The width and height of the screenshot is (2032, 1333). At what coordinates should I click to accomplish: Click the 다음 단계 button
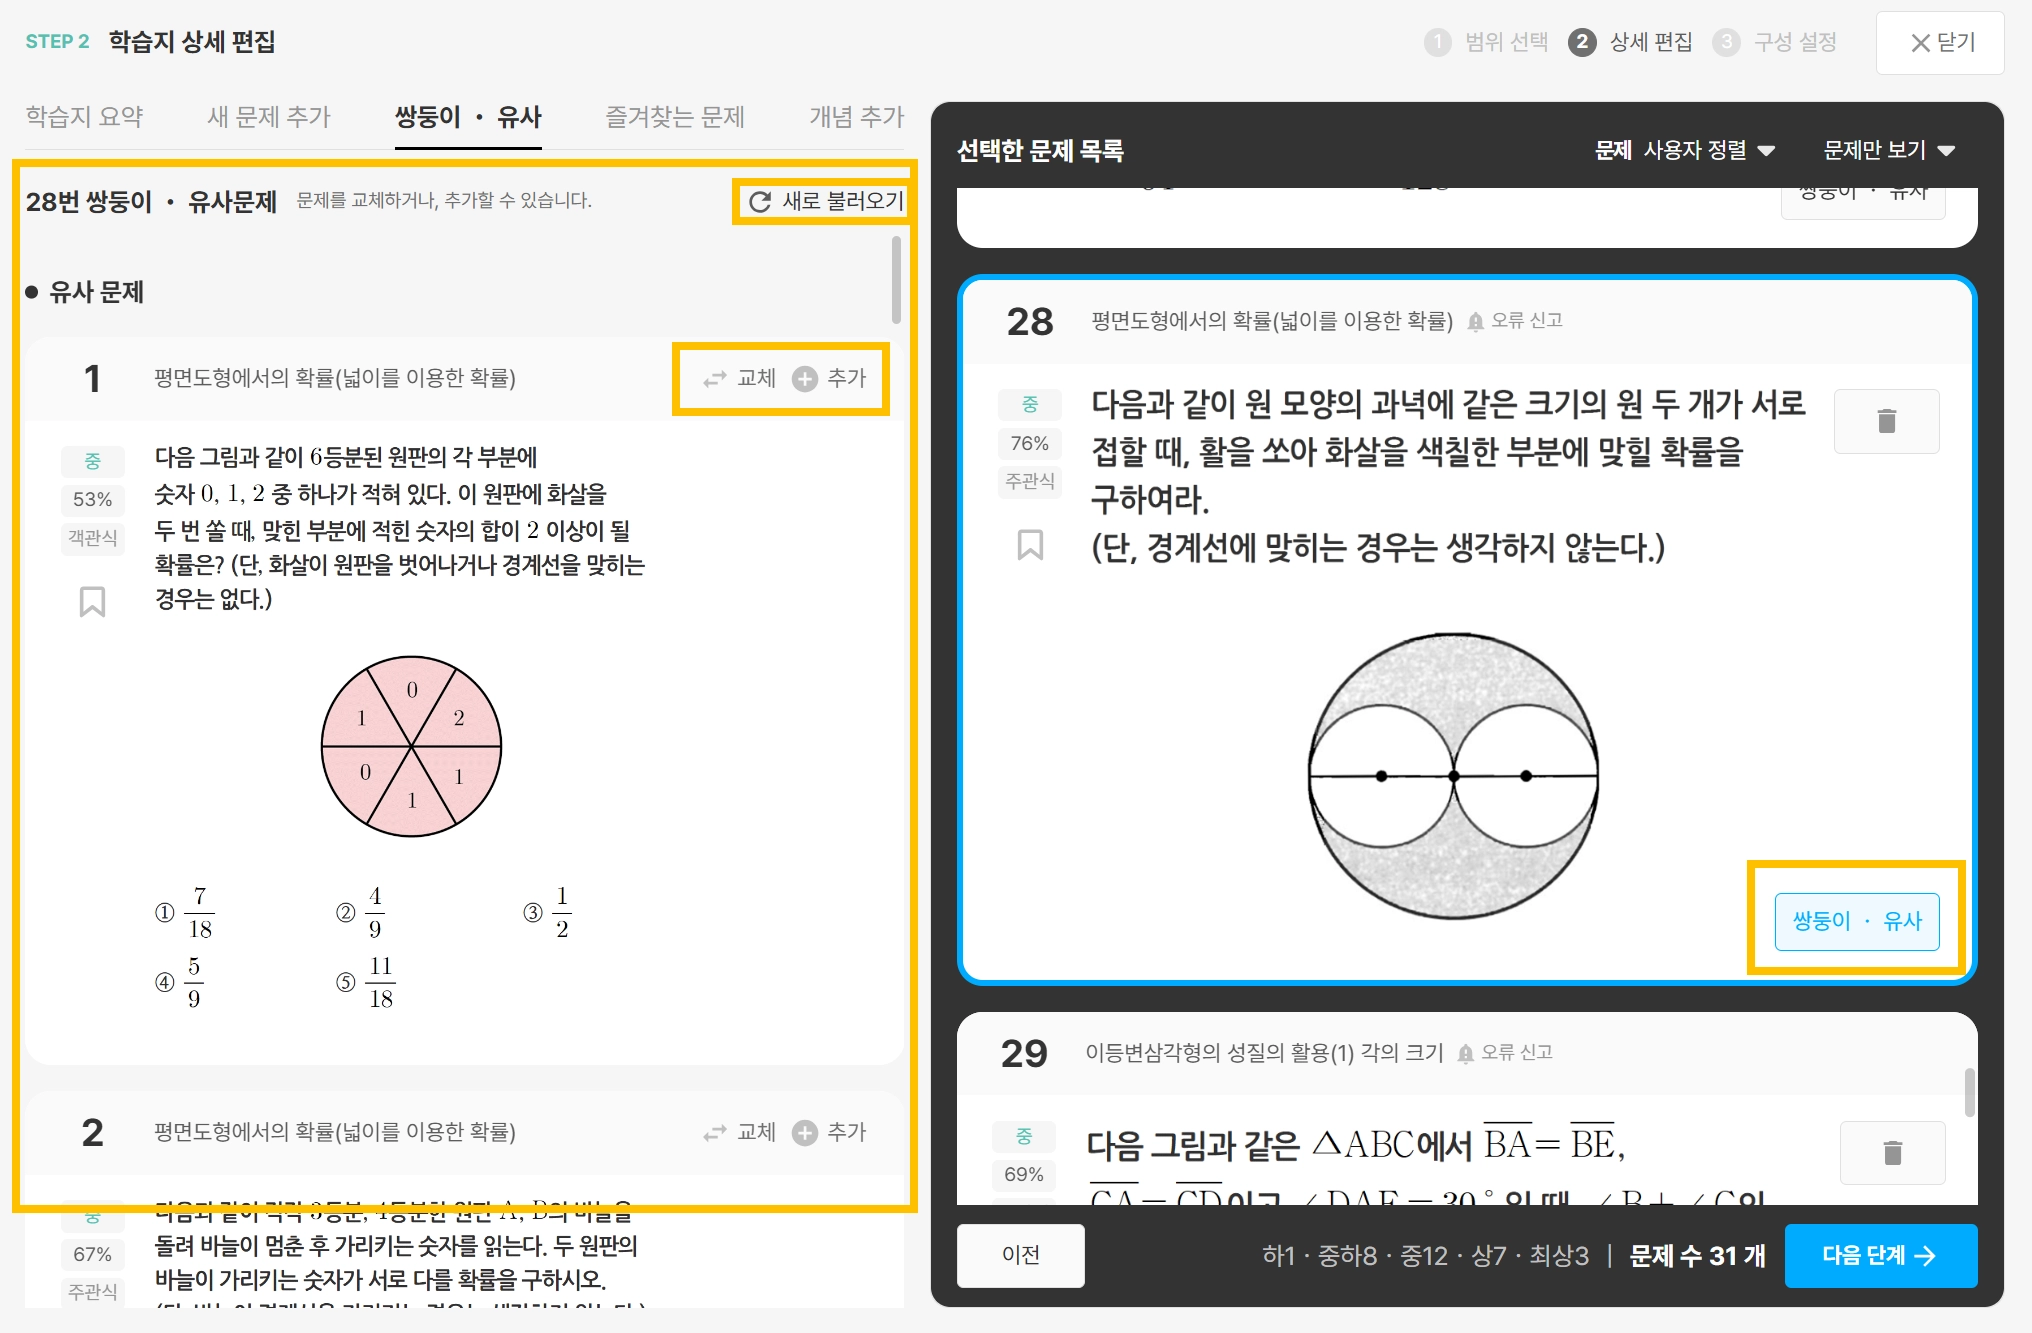point(1880,1255)
